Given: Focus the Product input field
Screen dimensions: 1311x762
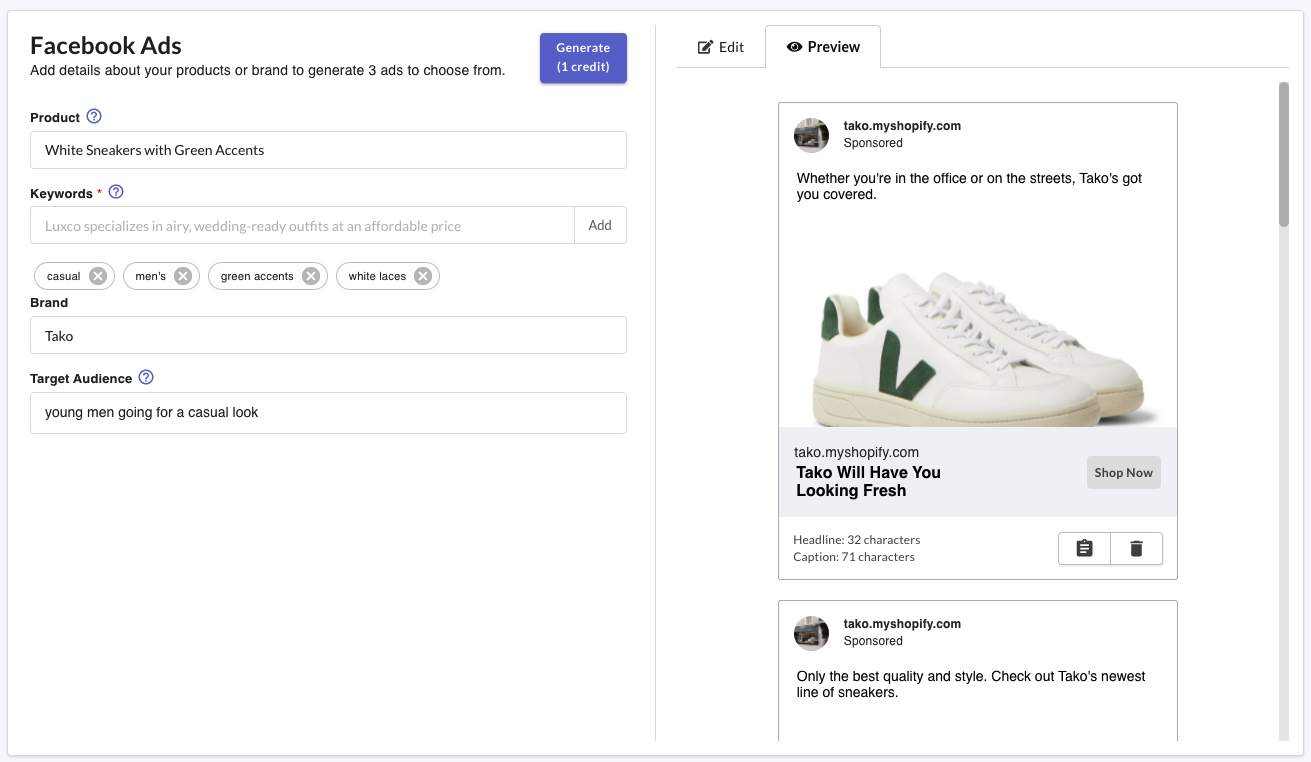Looking at the screenshot, I should coord(328,150).
